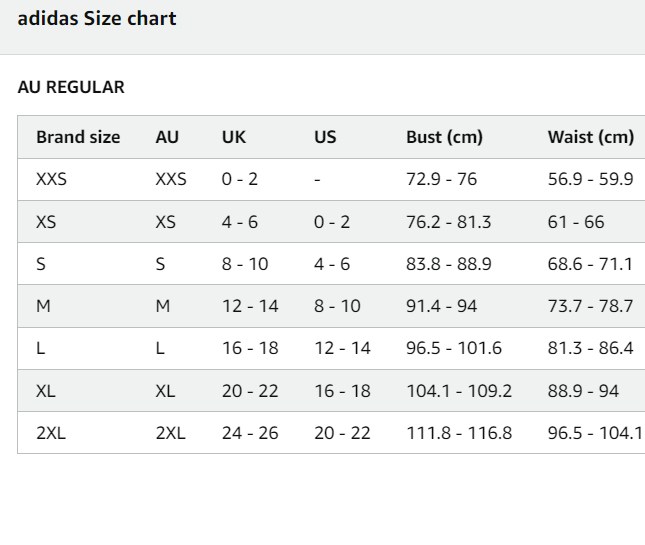Click the adidas Size chart heading
This screenshot has width=645, height=545.
point(97,19)
